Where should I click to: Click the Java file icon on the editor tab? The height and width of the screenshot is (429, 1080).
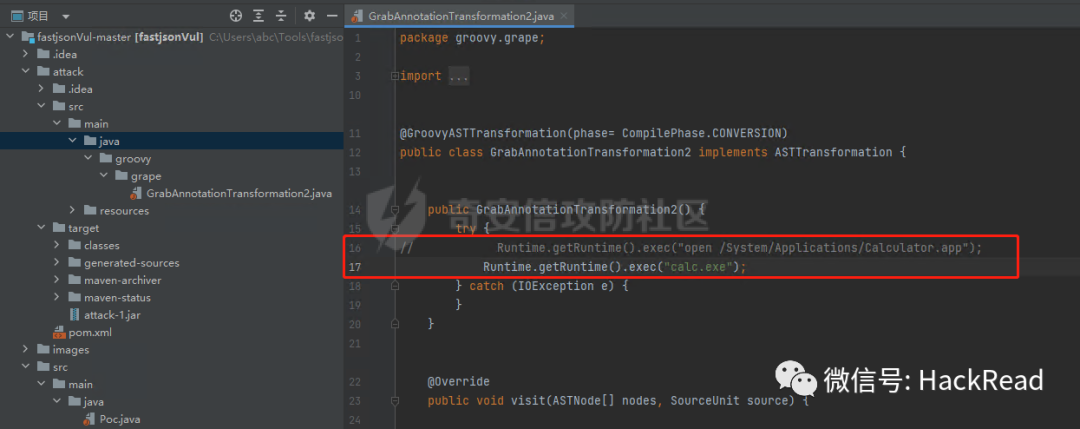click(358, 15)
